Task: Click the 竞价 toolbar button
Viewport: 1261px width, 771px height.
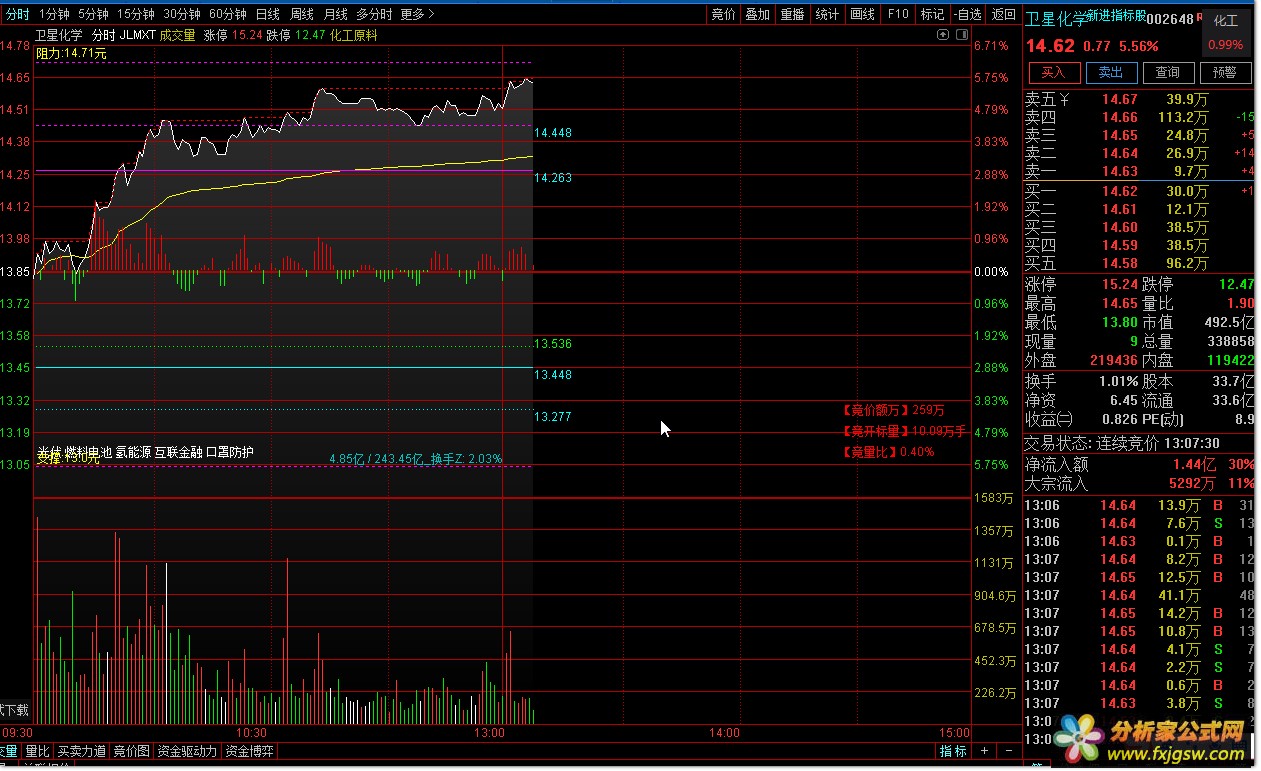Action: tap(723, 14)
